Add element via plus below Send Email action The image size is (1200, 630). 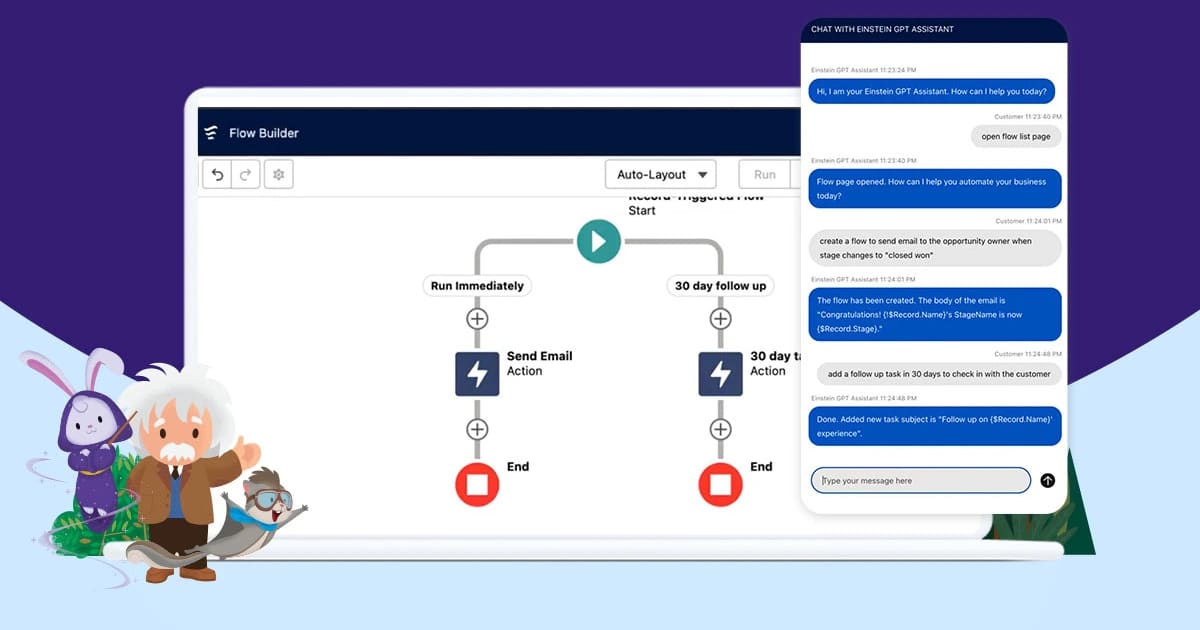tap(477, 429)
